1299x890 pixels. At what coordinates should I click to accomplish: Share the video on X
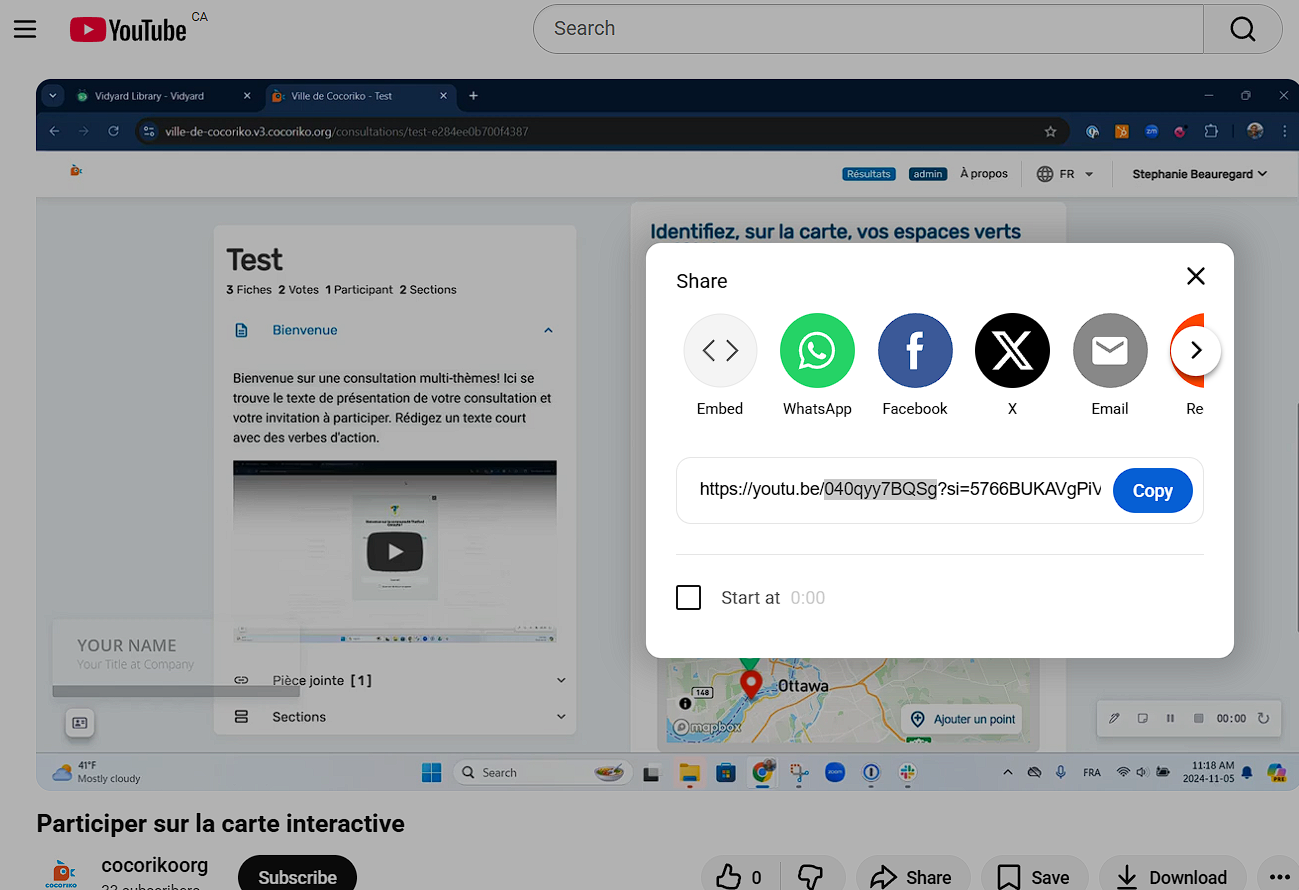click(x=1012, y=351)
